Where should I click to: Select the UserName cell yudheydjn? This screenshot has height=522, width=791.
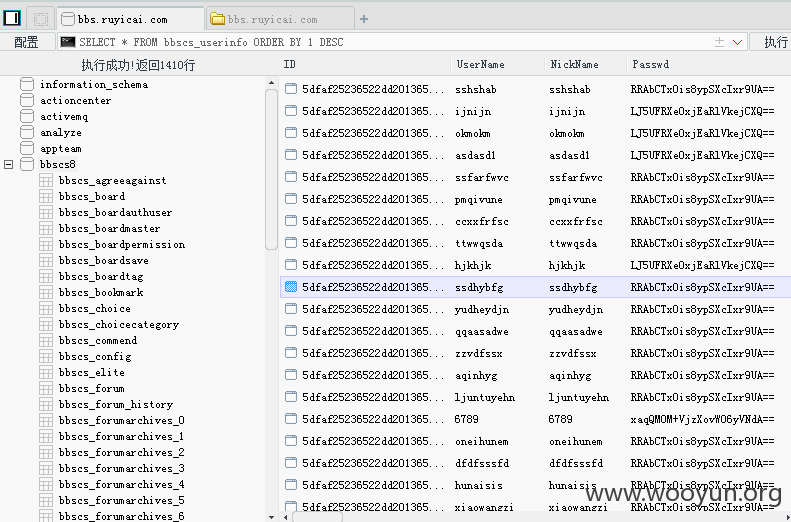click(481, 309)
